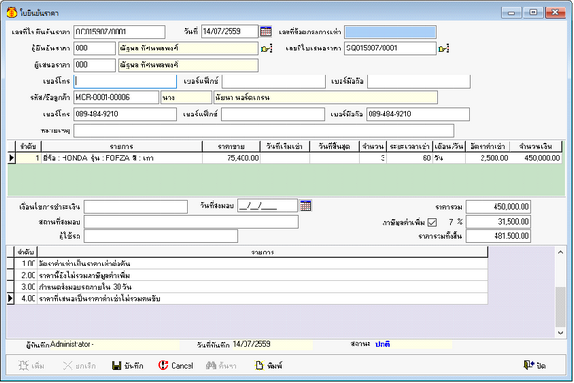The image size is (574, 383).
Task: Click the amount cell 450,000.00 in the grid
Action: [x=536, y=158]
